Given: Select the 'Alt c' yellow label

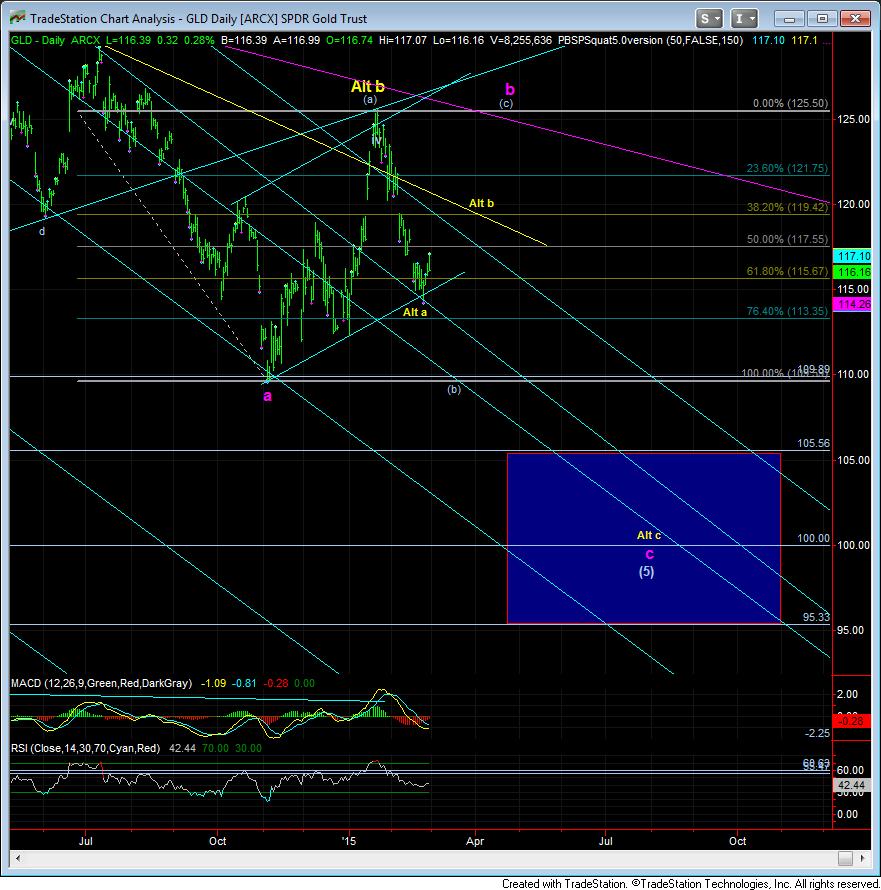Looking at the screenshot, I should [x=649, y=535].
